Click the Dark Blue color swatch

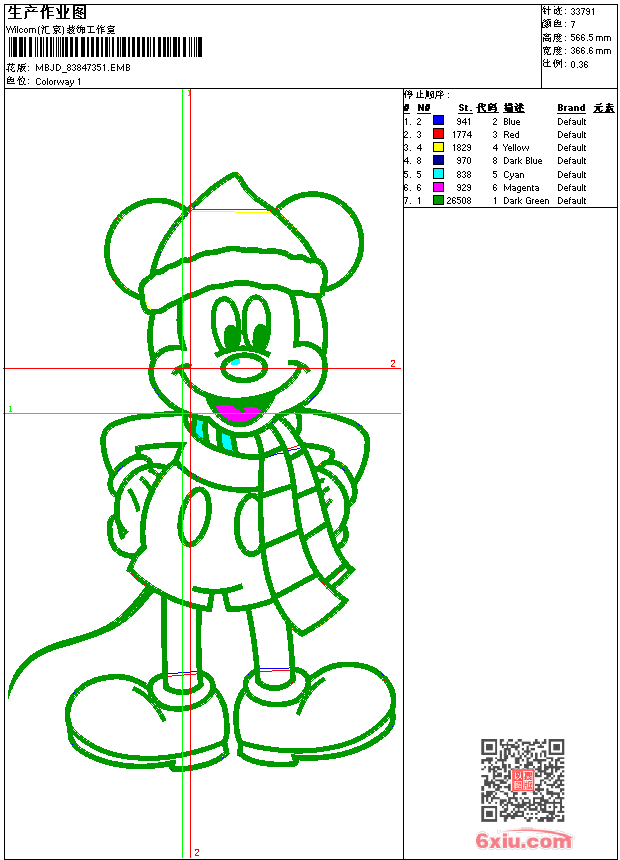coord(438,160)
